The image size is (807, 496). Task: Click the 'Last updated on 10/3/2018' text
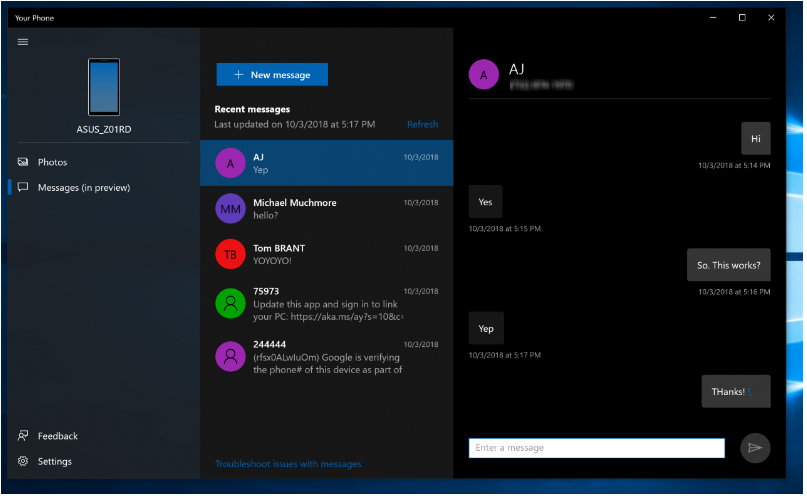(294, 125)
